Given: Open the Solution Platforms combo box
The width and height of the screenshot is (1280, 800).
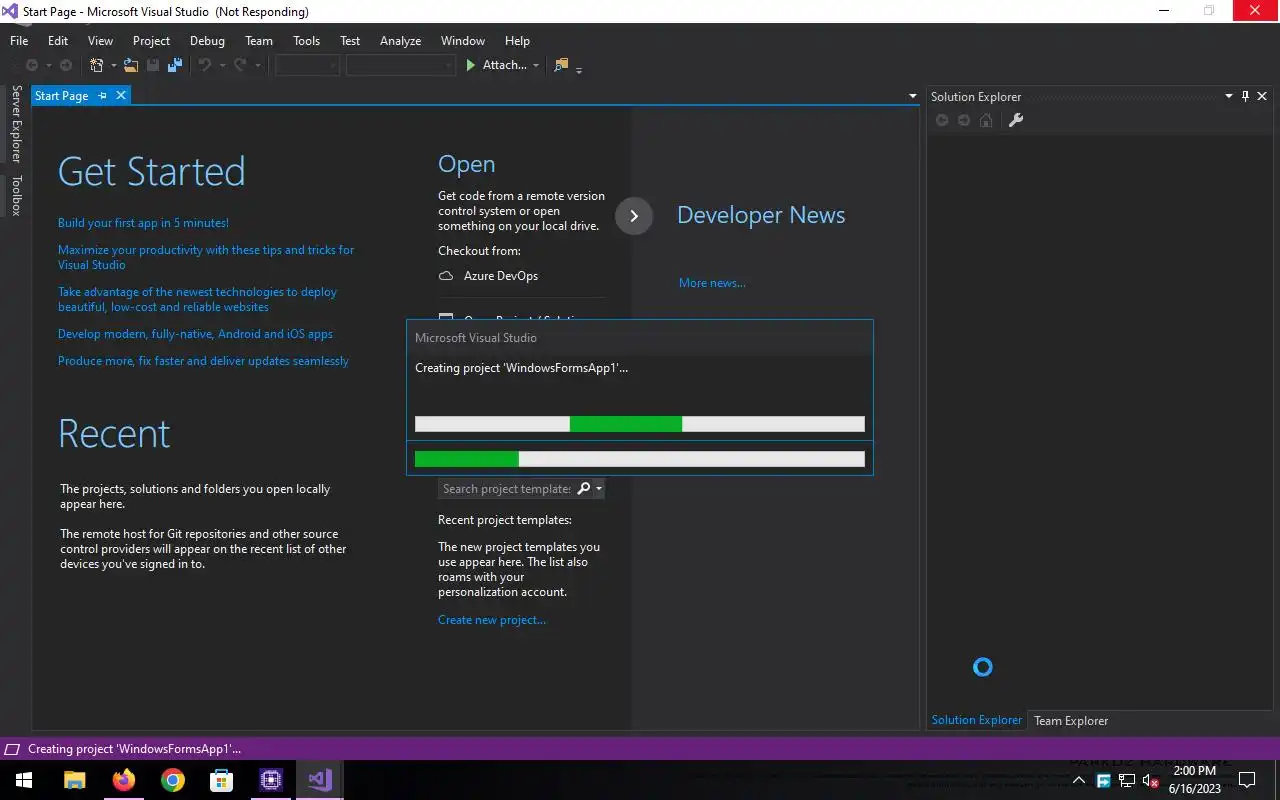Looking at the screenshot, I should pyautogui.click(x=400, y=65).
